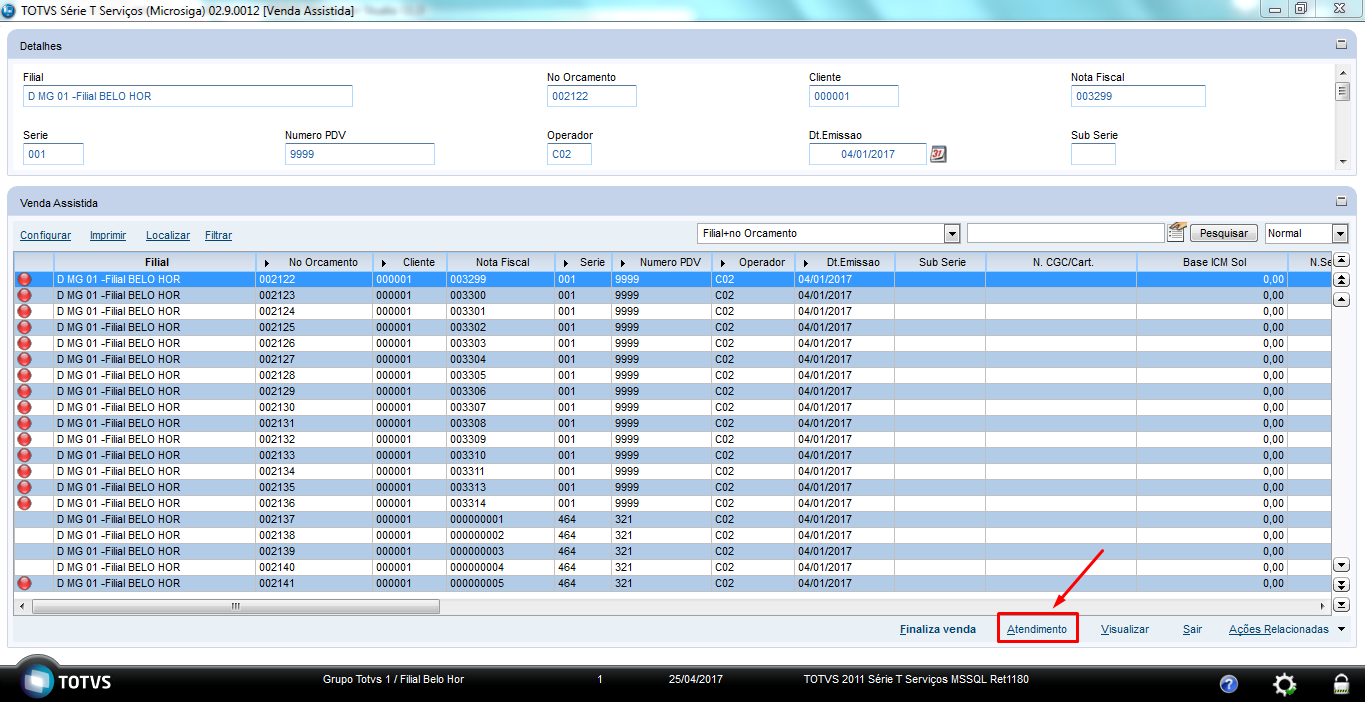Page down using the double down-arrow grid button
1365x702 pixels.
pos(1342,585)
